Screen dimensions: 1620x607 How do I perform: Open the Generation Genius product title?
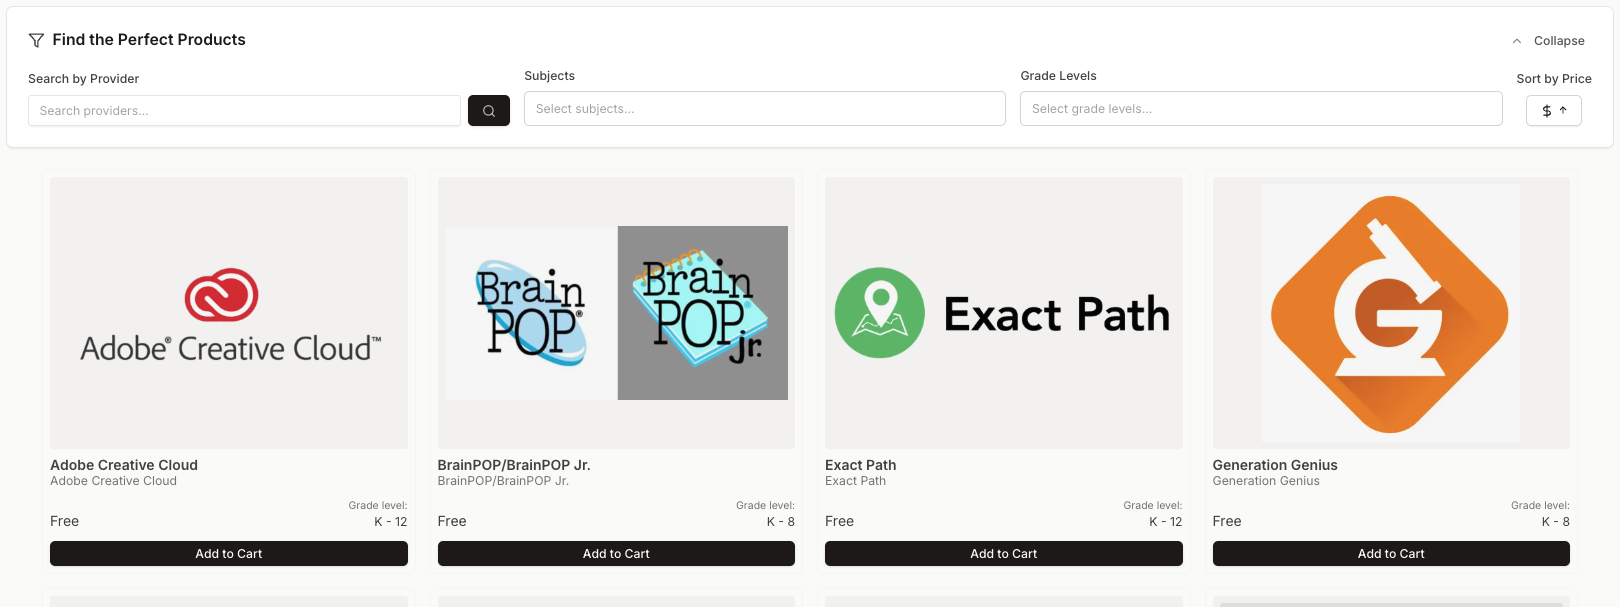coord(1275,465)
